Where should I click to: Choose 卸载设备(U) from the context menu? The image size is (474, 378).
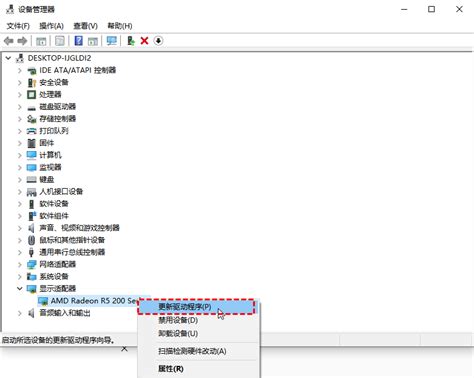tap(199, 334)
